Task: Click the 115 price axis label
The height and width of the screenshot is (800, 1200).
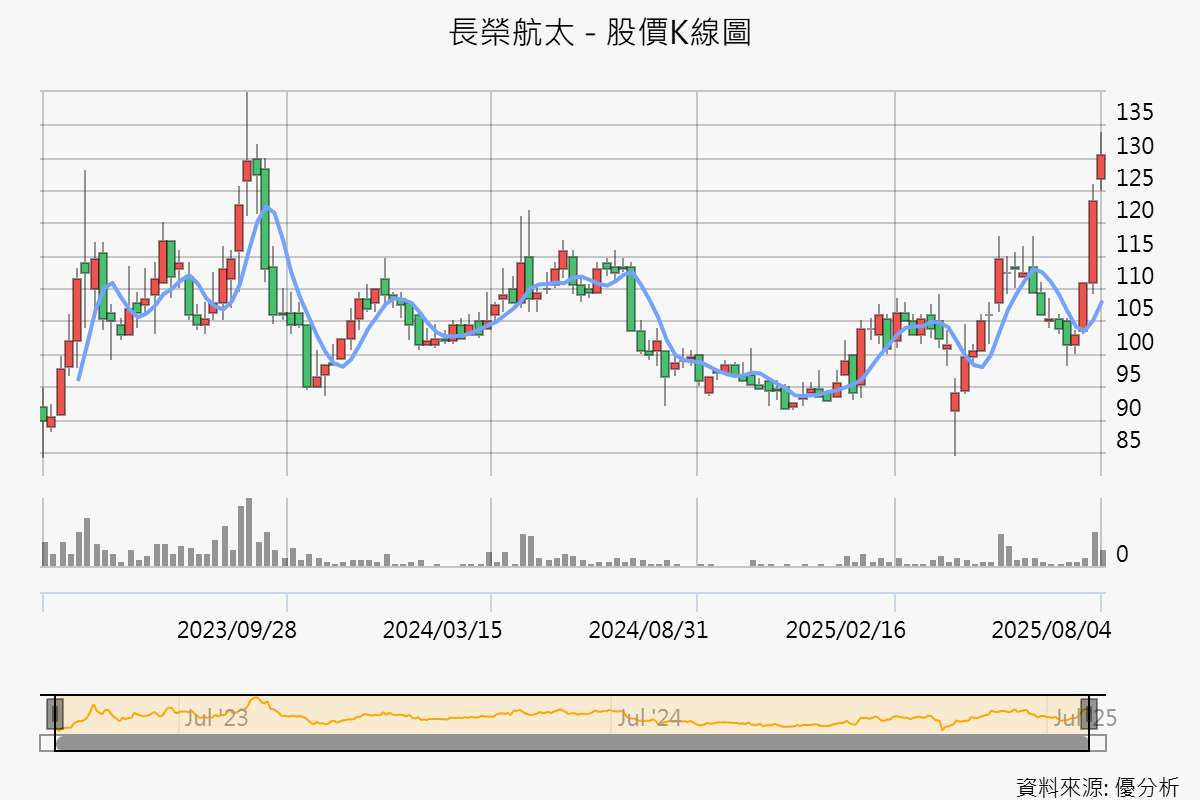Action: tap(1135, 244)
